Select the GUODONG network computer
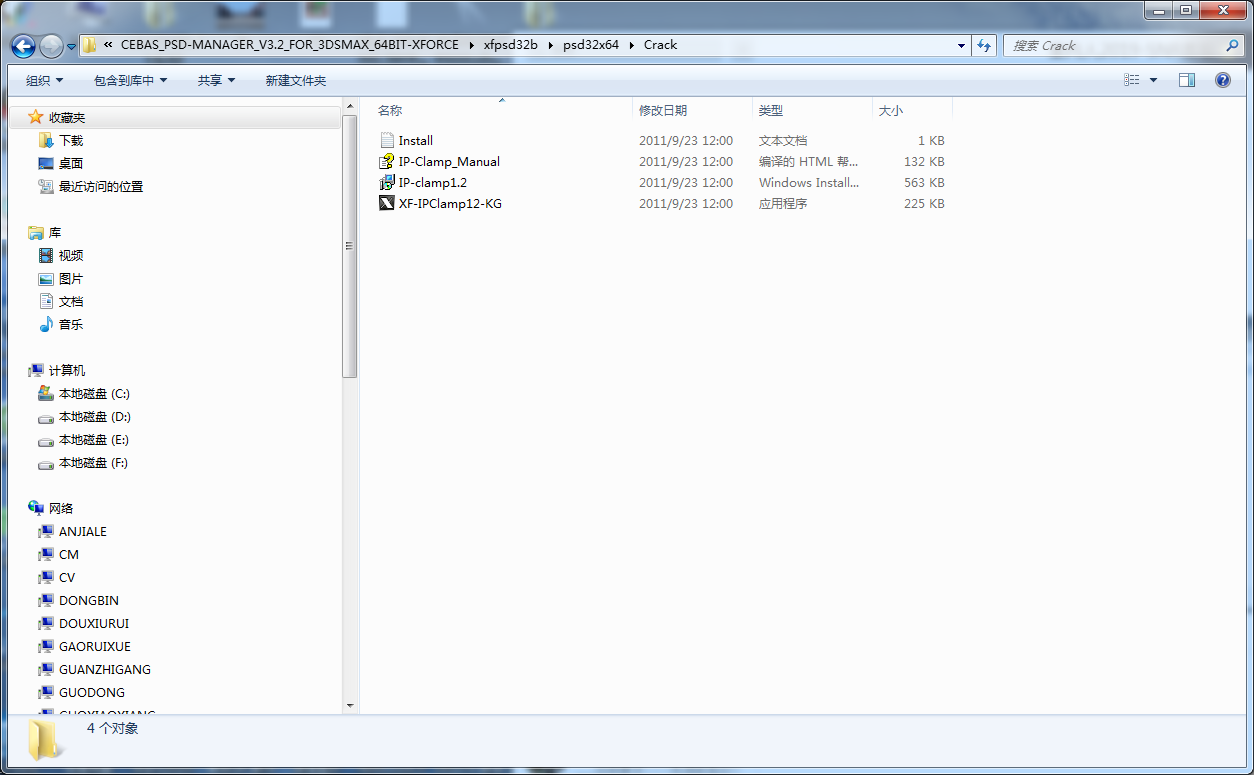The height and width of the screenshot is (775, 1254). 92,692
